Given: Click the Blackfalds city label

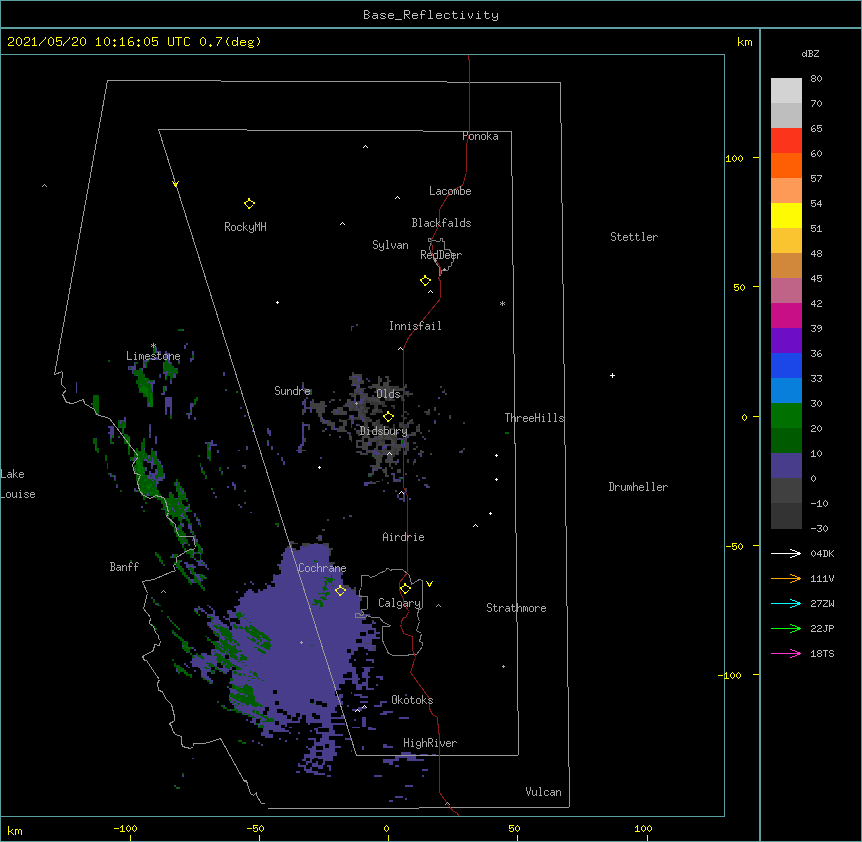Looking at the screenshot, I should [441, 223].
